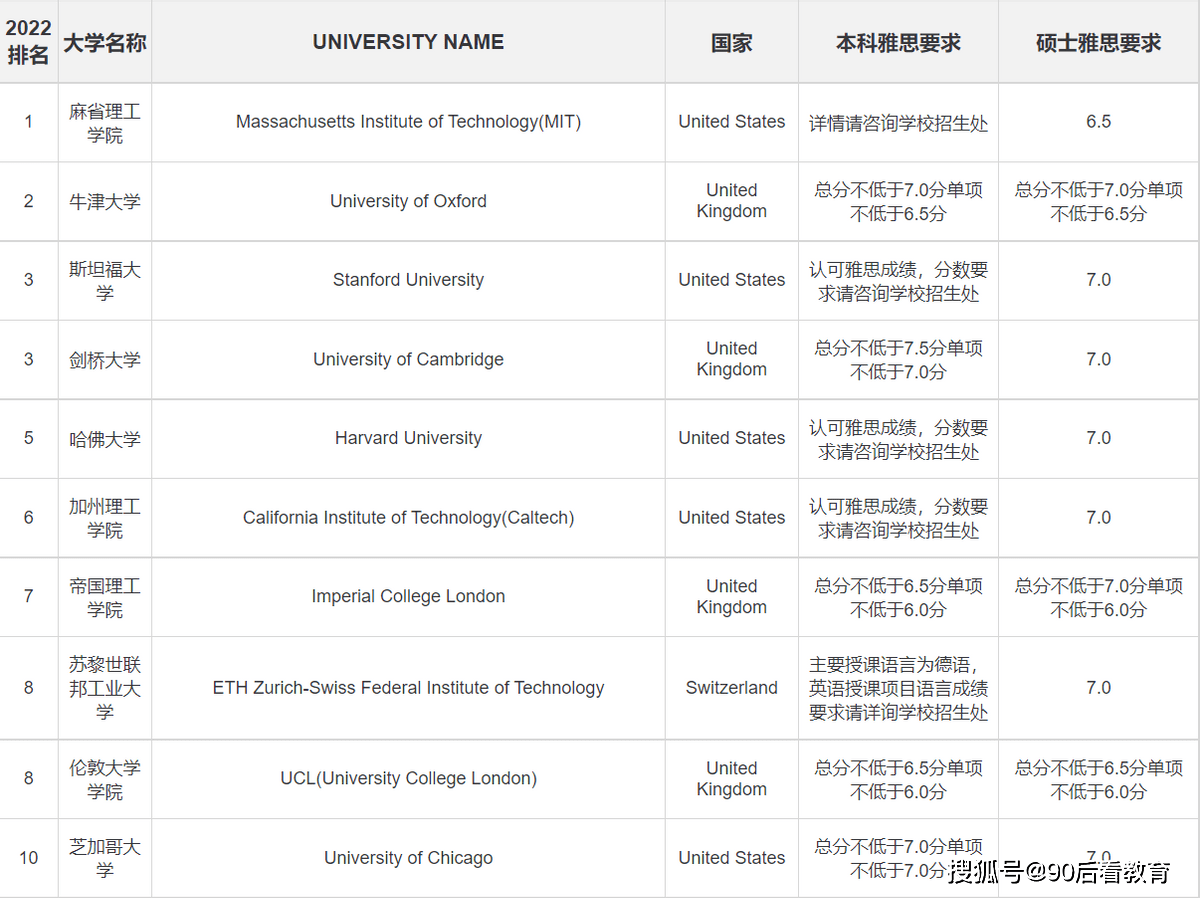Select 'ETH Zurich-Swiss Federal Institute of Technology' cell
1200x898 pixels.
coord(408,688)
